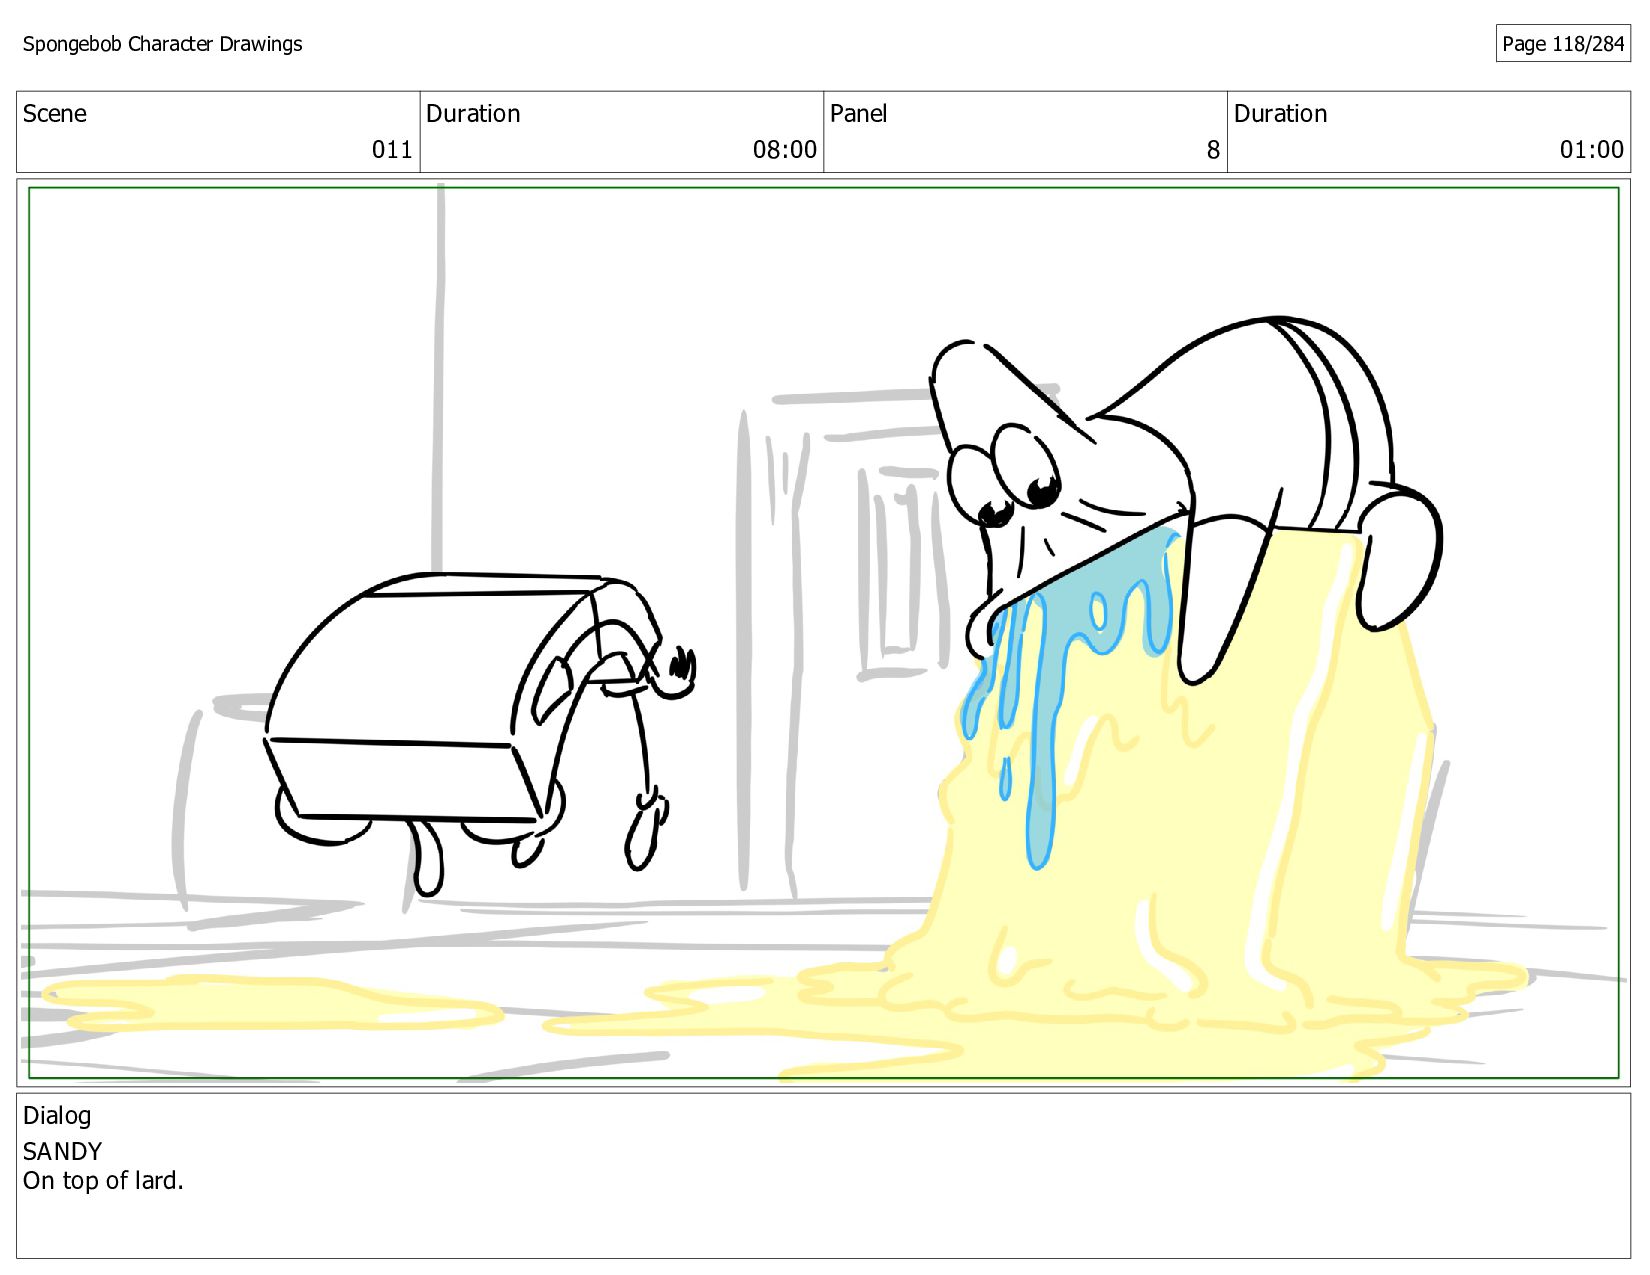Click the scene duration value '08:00'
This screenshot has height=1275, width=1650.
pyautogui.click(x=785, y=150)
